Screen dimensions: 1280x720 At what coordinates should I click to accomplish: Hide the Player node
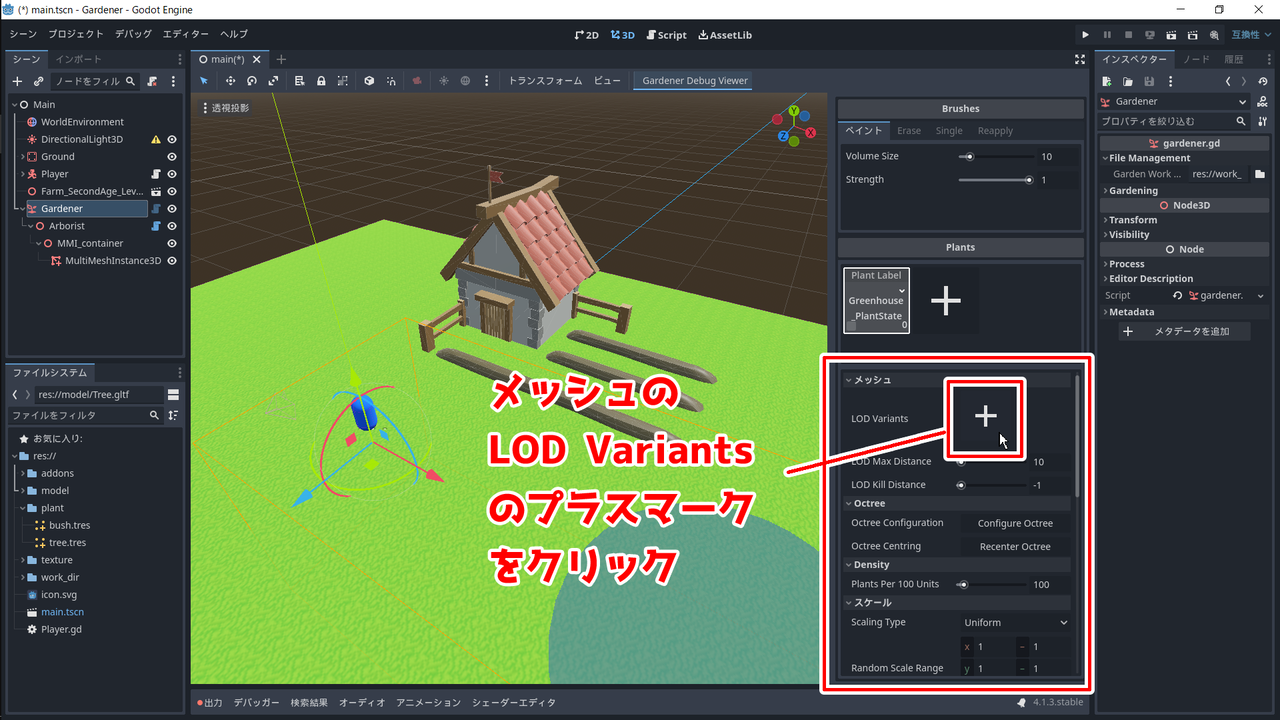pos(172,174)
